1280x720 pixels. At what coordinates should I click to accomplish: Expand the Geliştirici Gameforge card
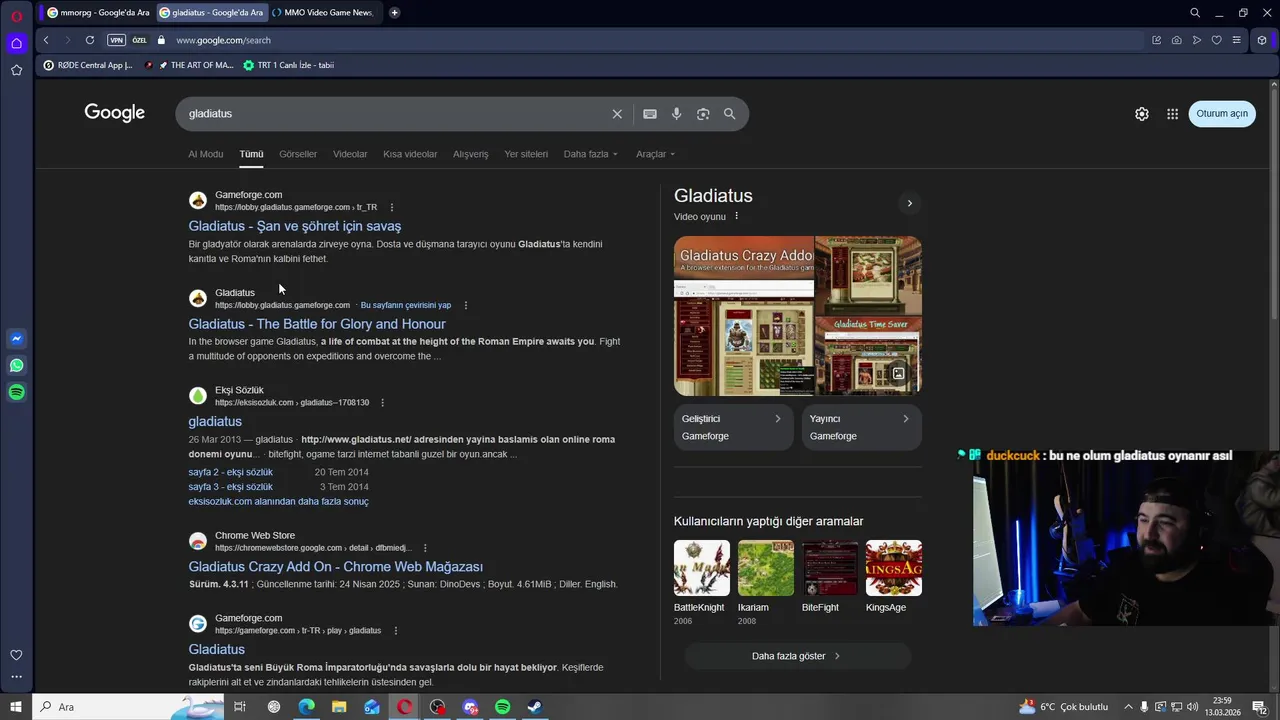[733, 427]
